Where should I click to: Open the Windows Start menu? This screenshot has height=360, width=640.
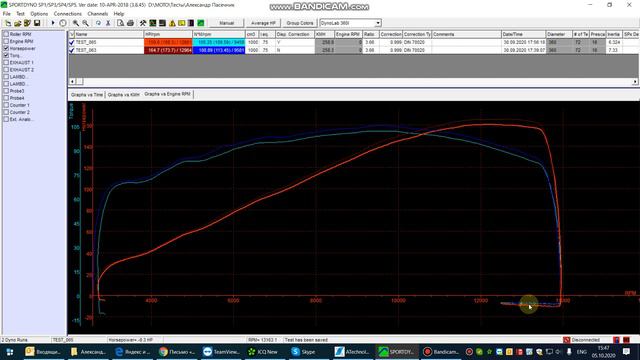pyautogui.click(x=10, y=352)
